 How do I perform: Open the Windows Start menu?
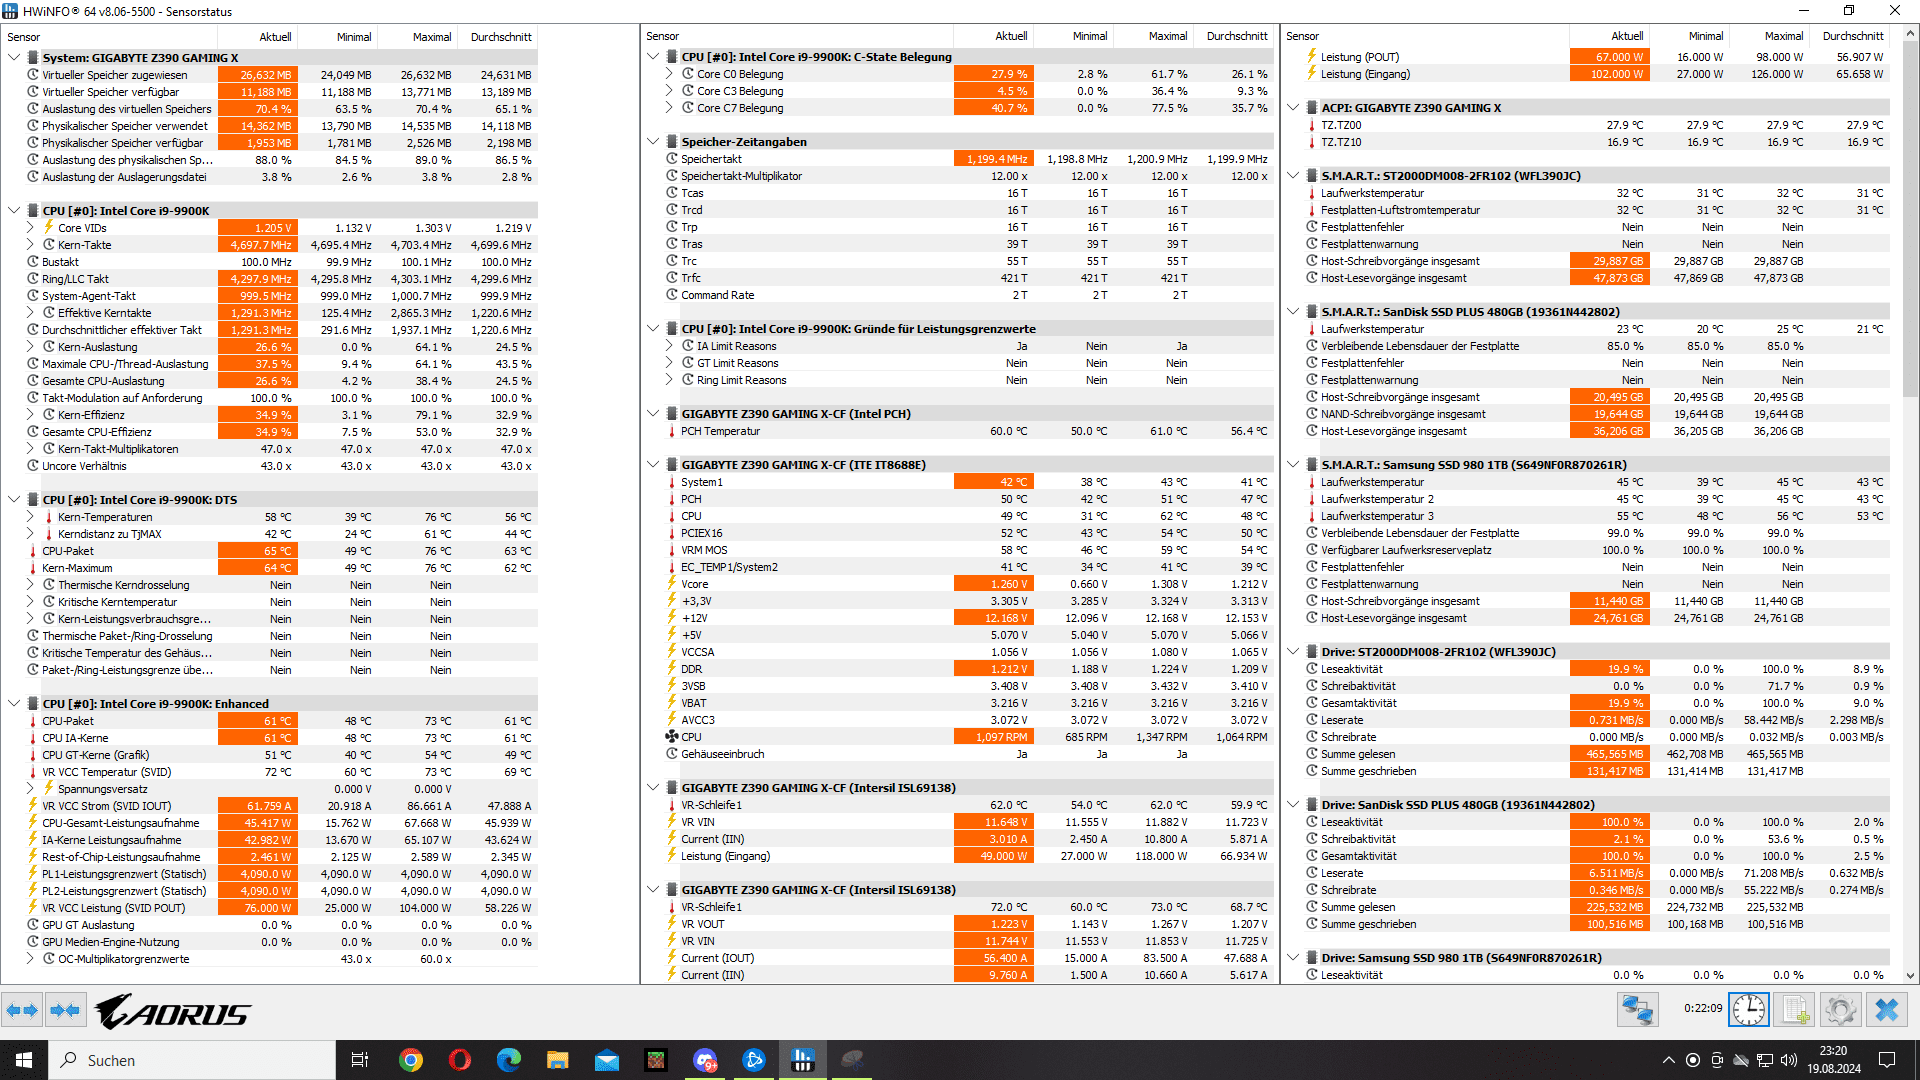click(24, 1060)
